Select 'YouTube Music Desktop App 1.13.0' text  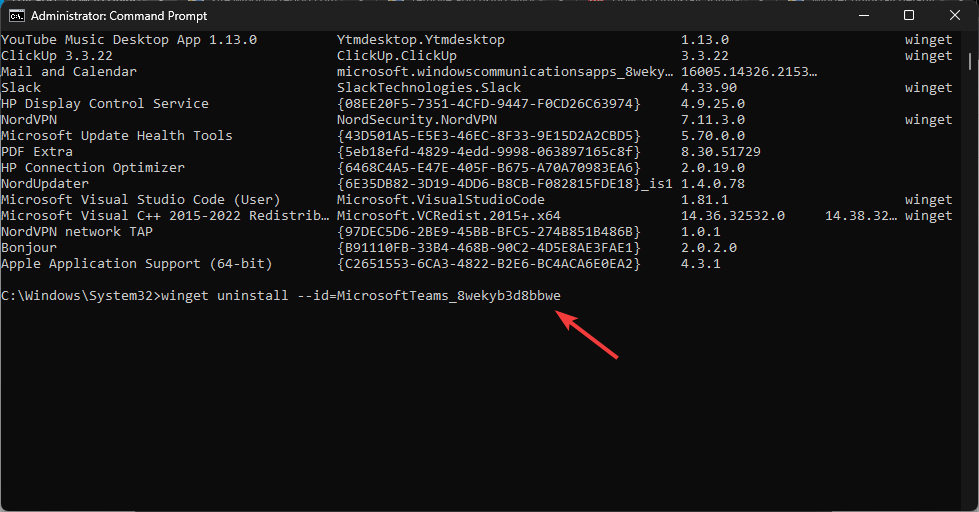pyautogui.click(x=129, y=40)
